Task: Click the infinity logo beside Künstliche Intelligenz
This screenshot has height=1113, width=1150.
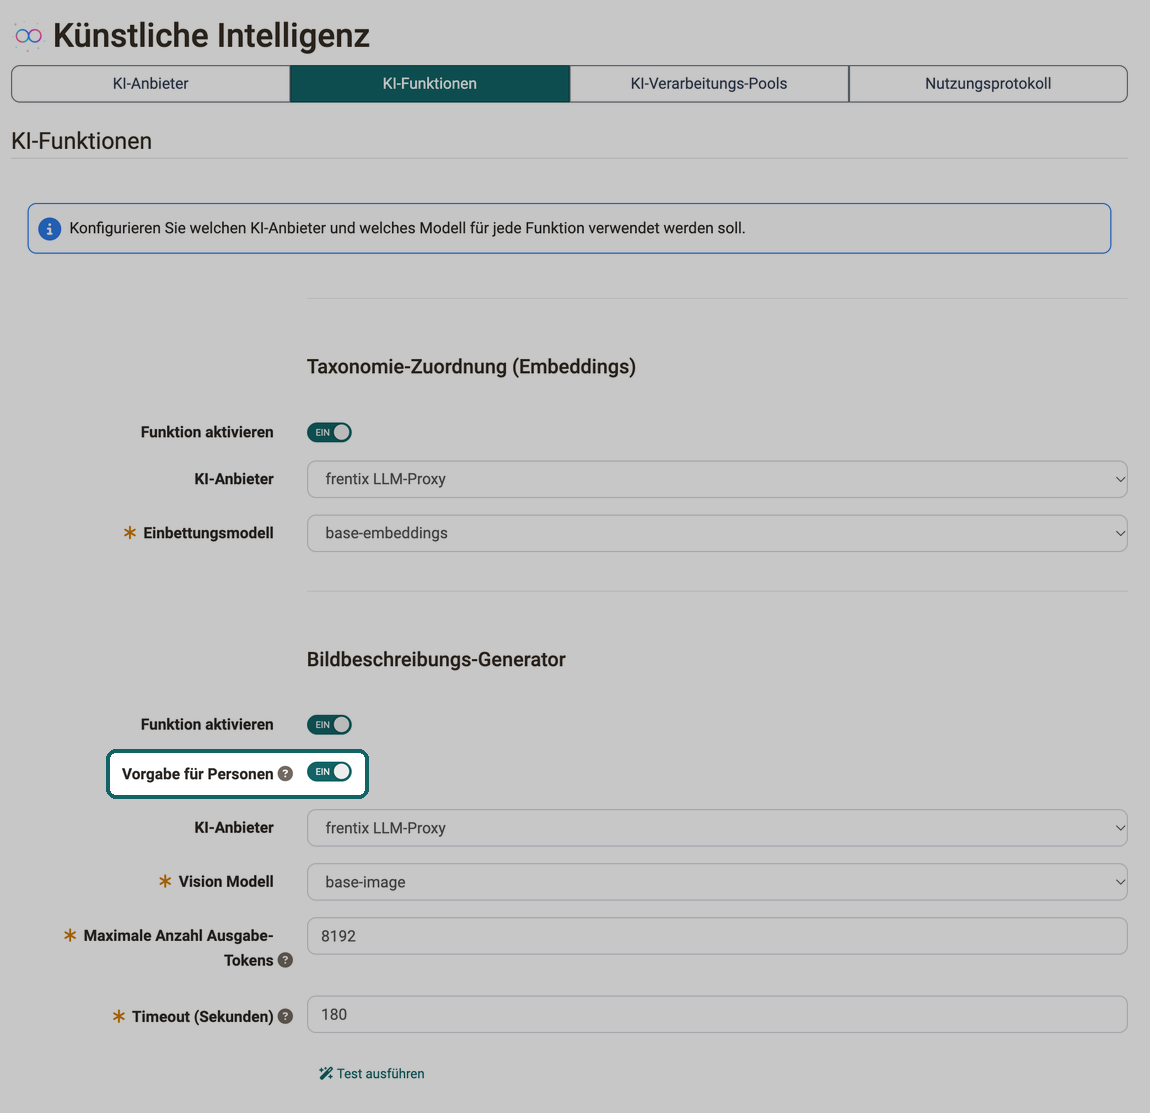Action: click(x=29, y=35)
